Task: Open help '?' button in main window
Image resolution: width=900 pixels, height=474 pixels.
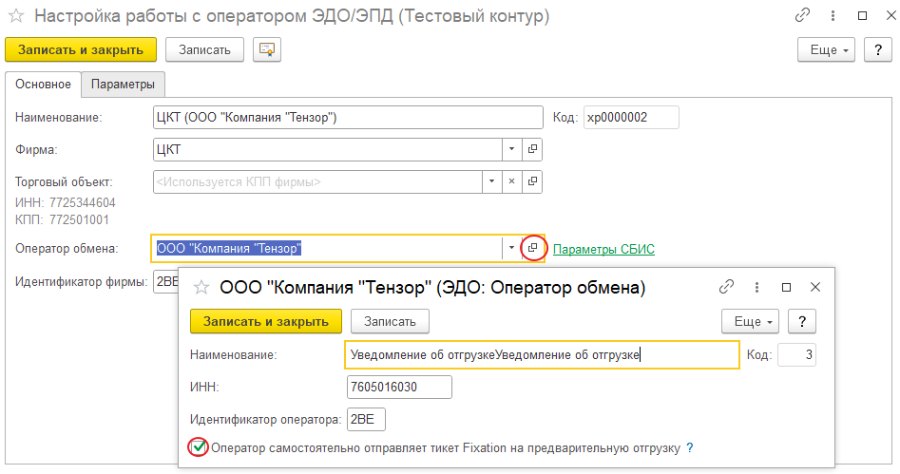Action: 878,50
